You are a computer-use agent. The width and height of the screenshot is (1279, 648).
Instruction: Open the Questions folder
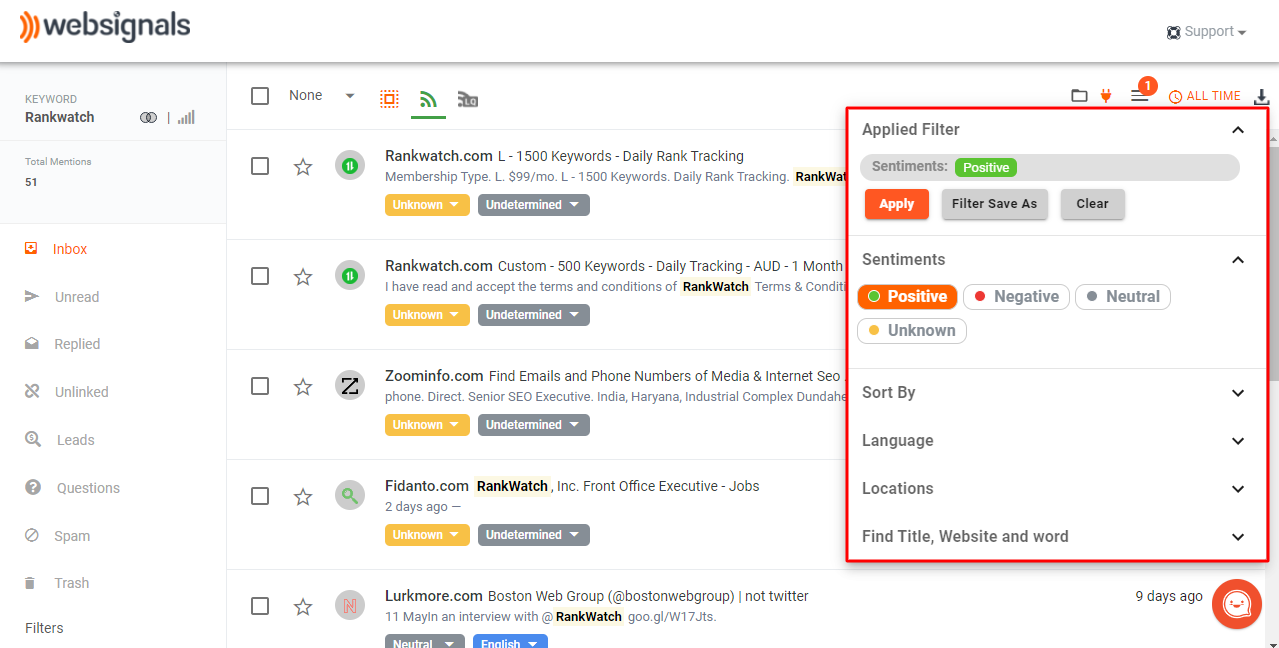(x=88, y=488)
